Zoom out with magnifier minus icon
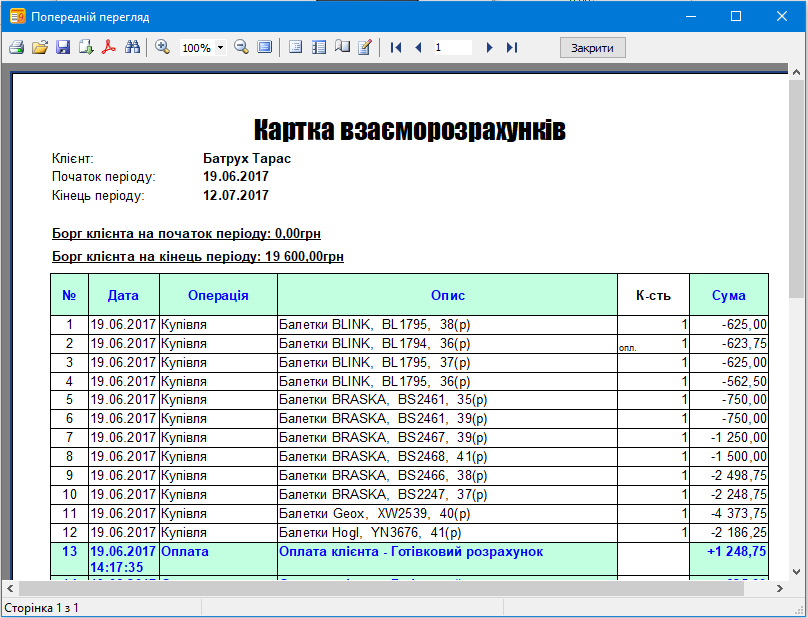The width and height of the screenshot is (808, 618). click(x=241, y=47)
